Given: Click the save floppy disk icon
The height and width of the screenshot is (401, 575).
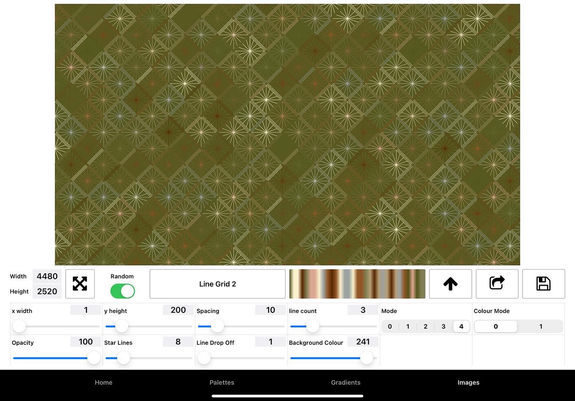Looking at the screenshot, I should pos(543,284).
